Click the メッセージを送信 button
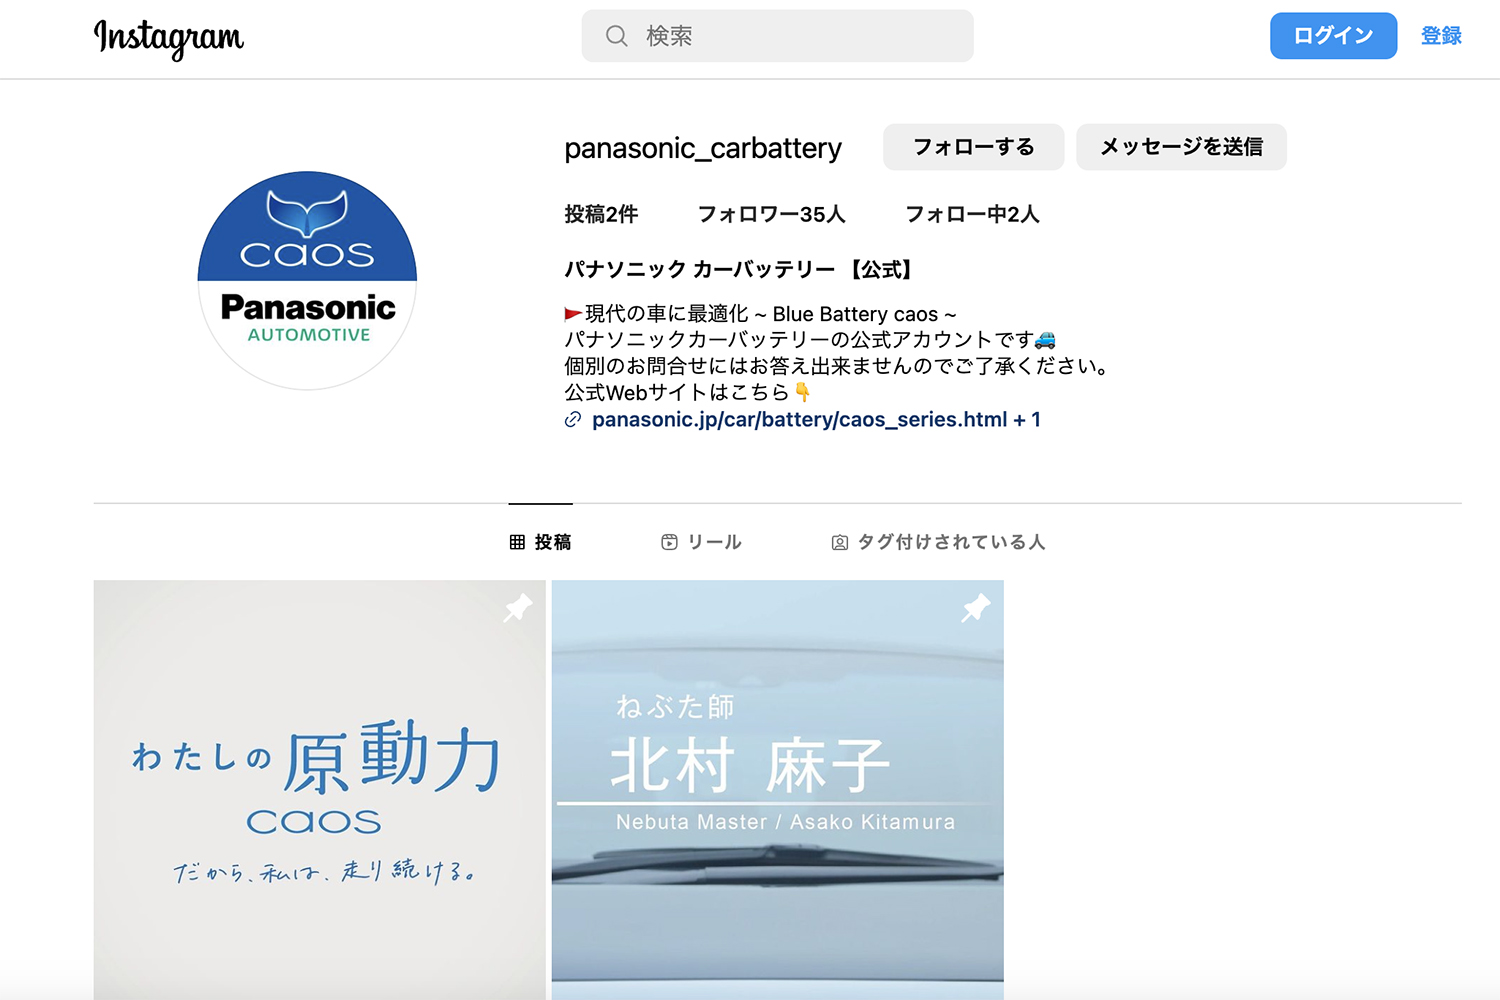 coord(1181,147)
